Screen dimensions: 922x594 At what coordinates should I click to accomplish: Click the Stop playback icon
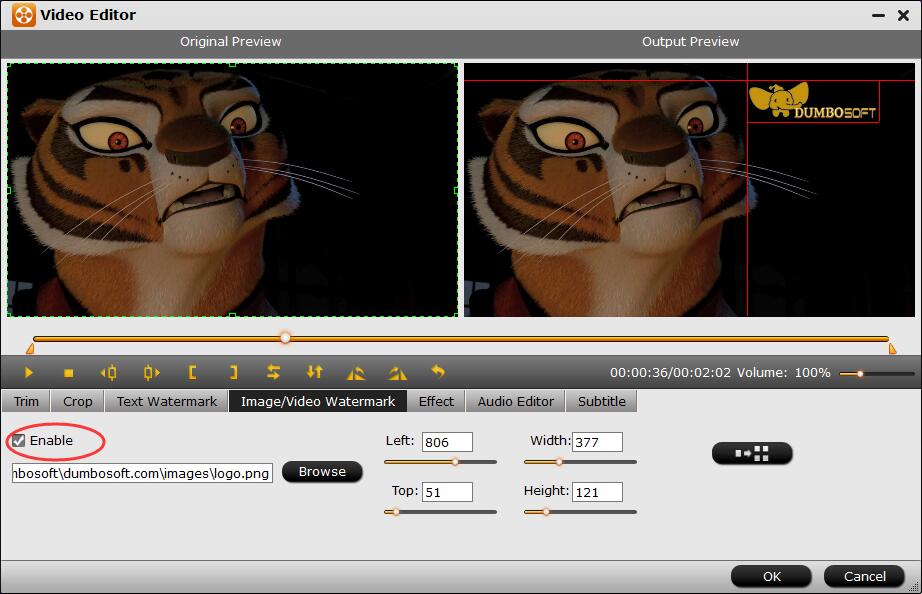69,373
